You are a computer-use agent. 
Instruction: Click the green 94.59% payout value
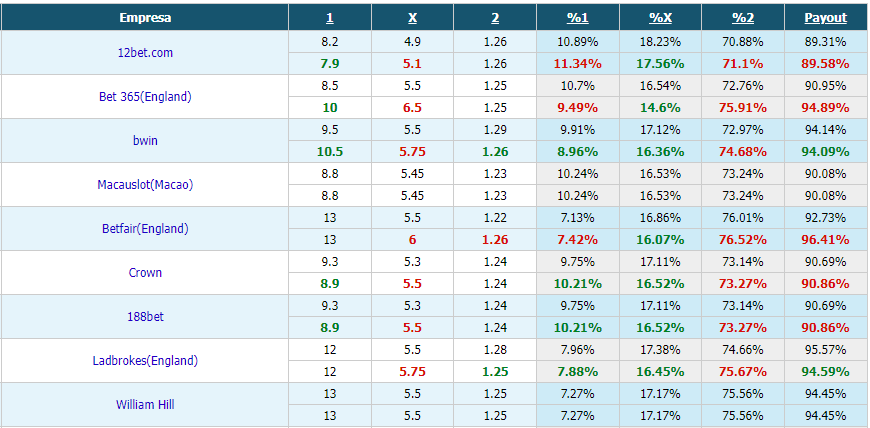(826, 372)
